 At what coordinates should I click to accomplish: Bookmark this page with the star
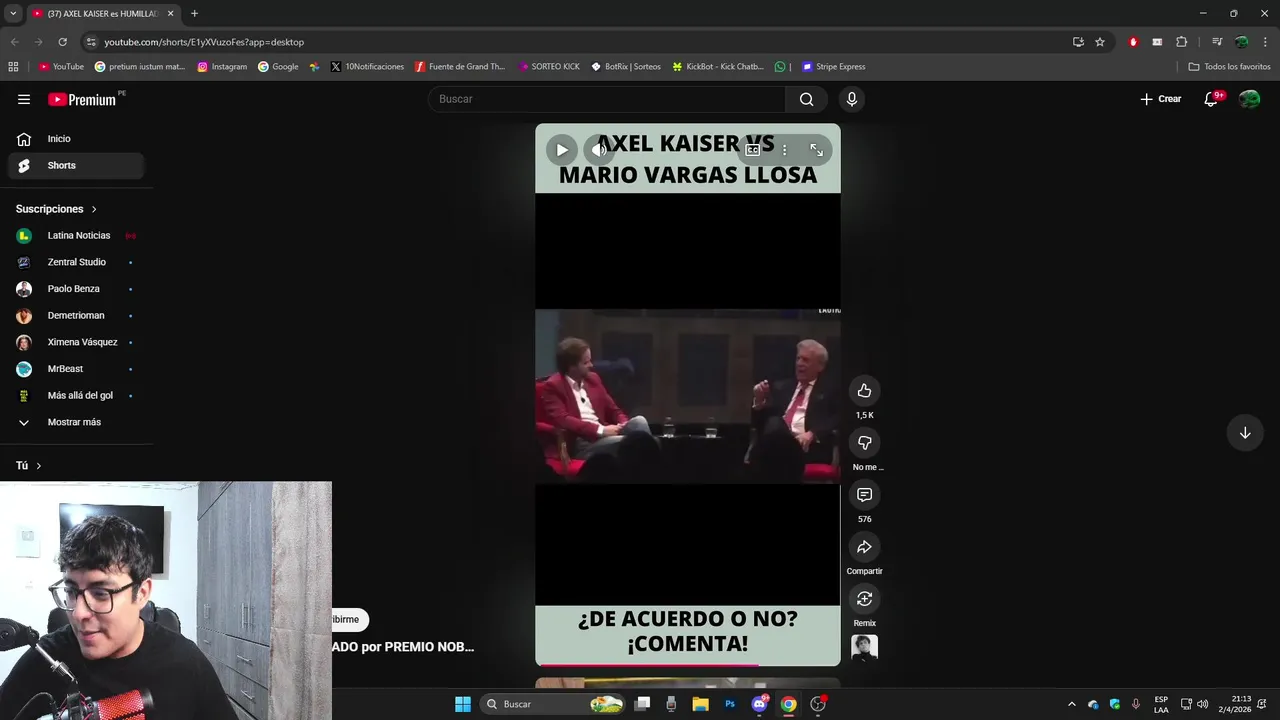1100,42
